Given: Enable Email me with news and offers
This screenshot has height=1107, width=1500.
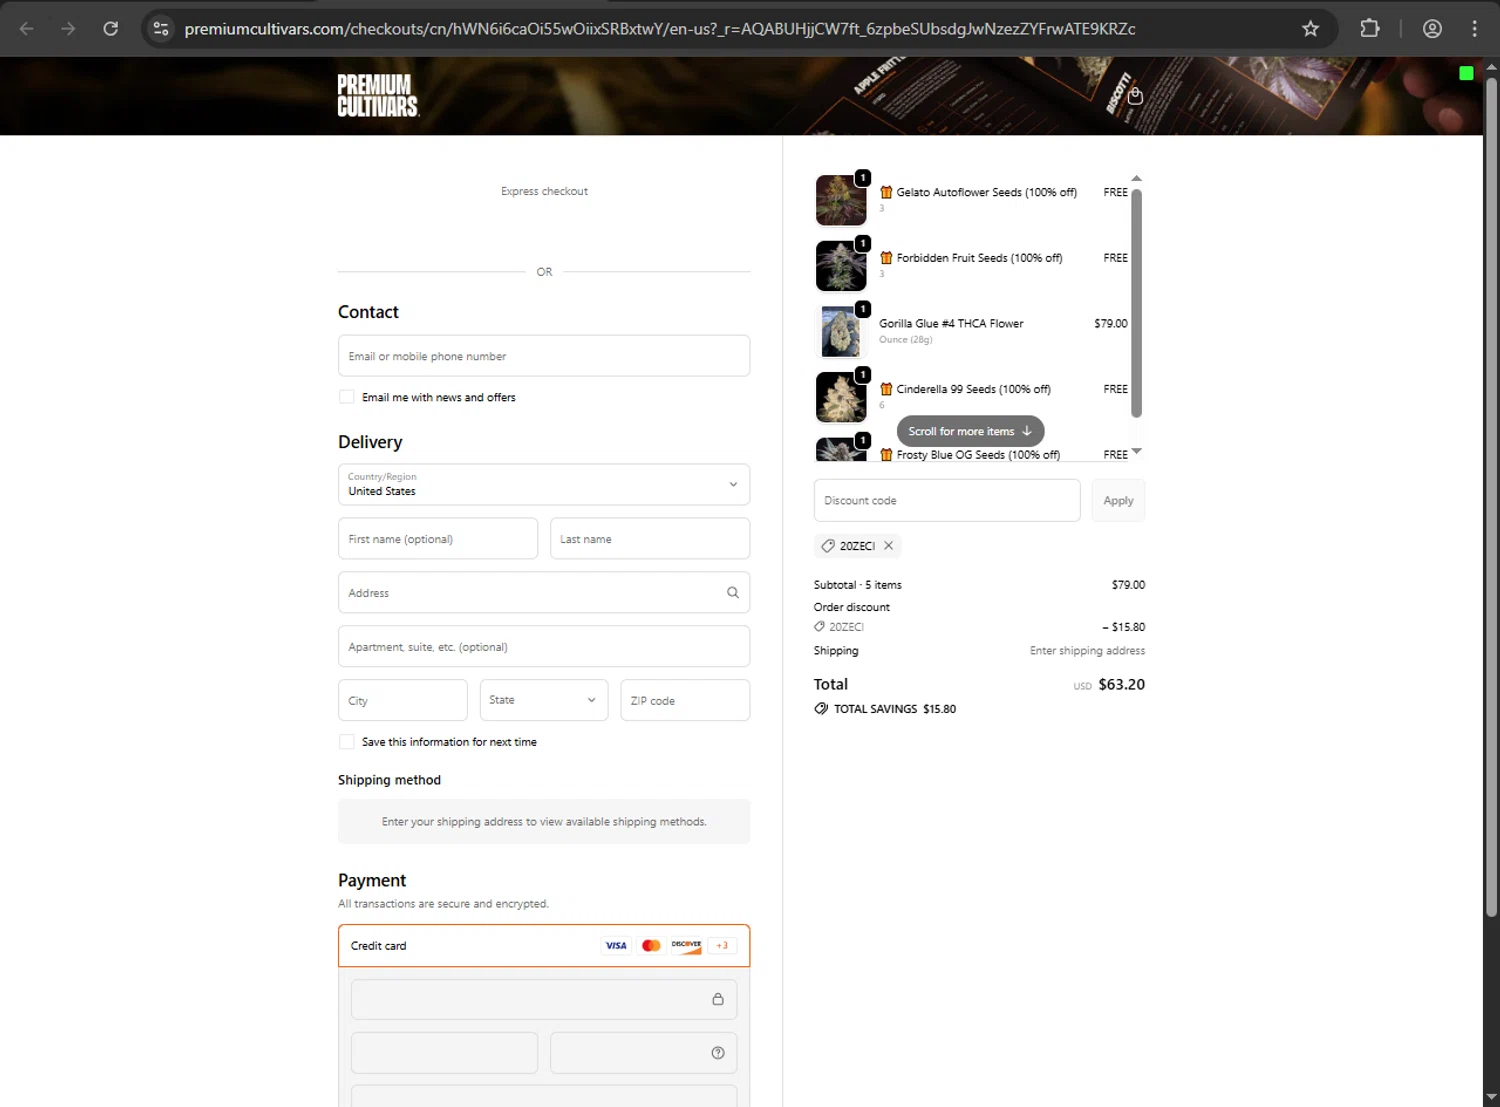Looking at the screenshot, I should 347,397.
